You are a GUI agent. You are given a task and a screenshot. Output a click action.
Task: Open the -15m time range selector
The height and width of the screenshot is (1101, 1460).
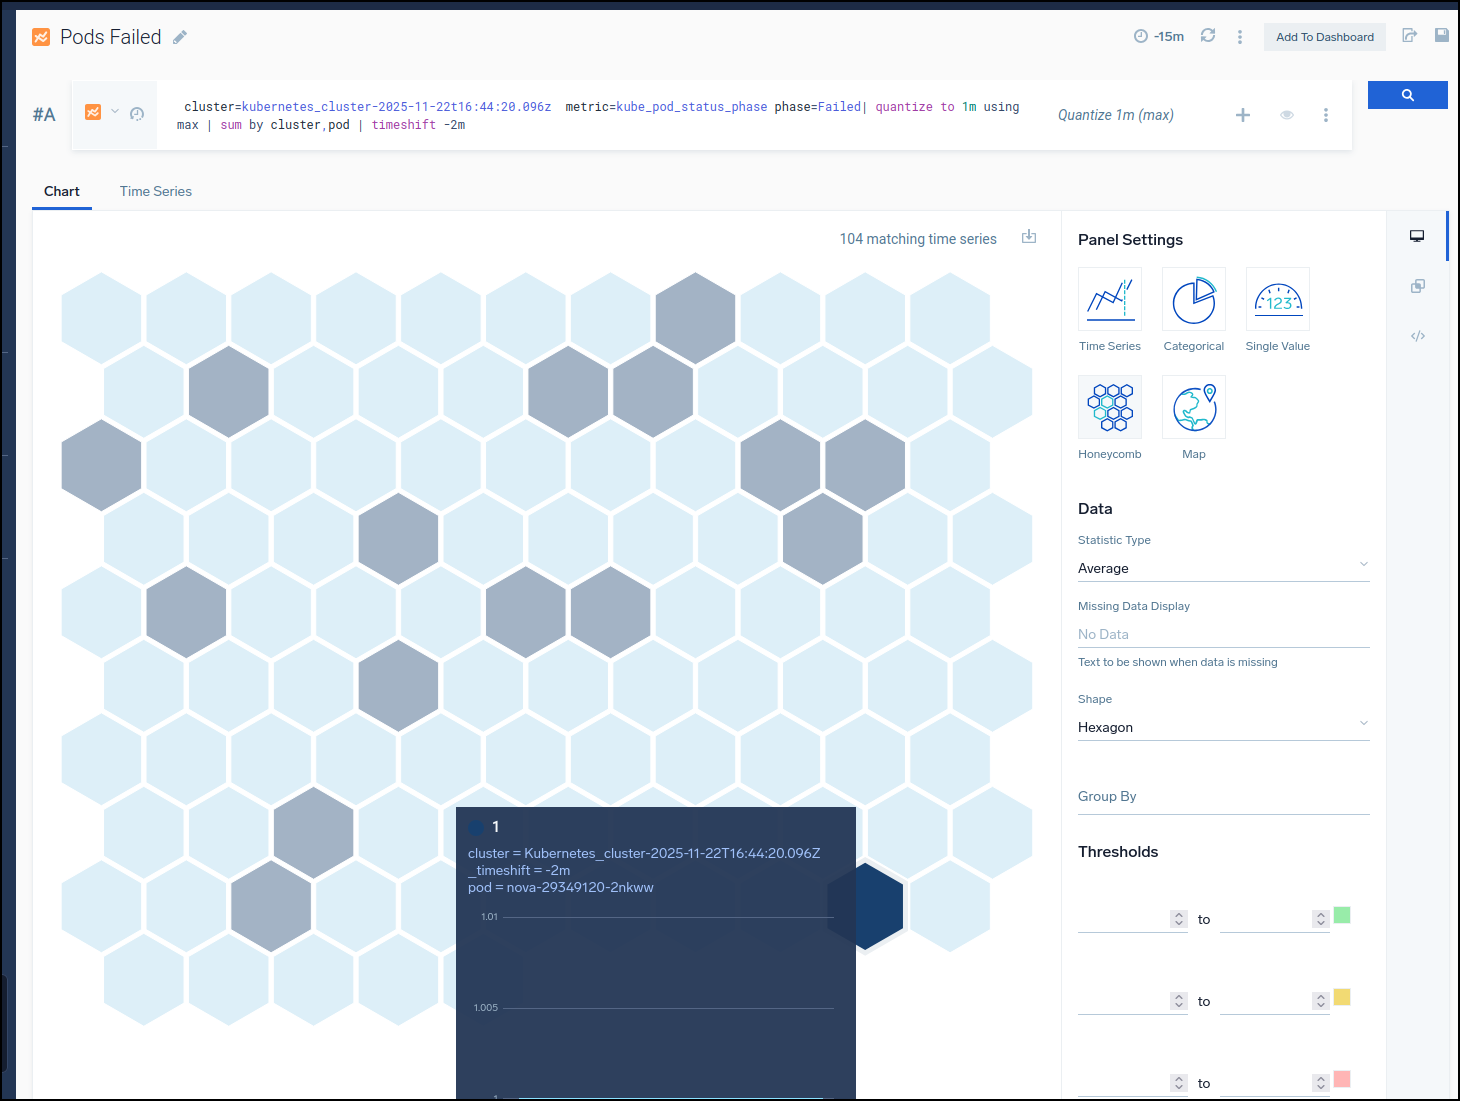[1159, 37]
